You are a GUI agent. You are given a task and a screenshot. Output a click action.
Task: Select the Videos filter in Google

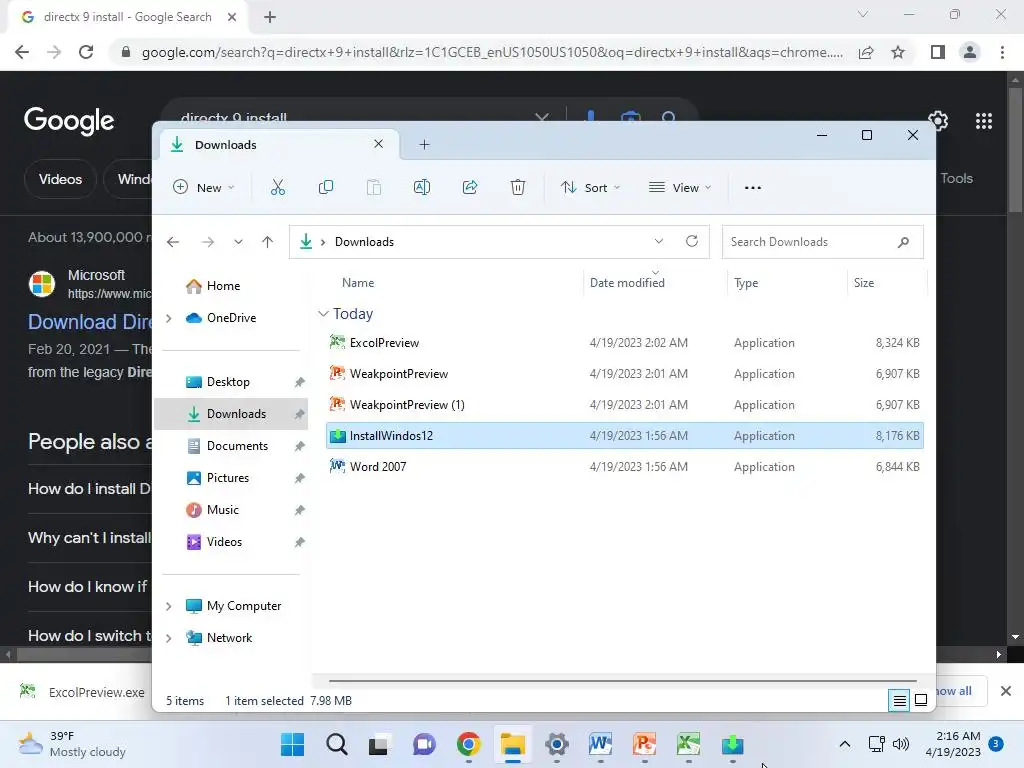[x=60, y=179]
